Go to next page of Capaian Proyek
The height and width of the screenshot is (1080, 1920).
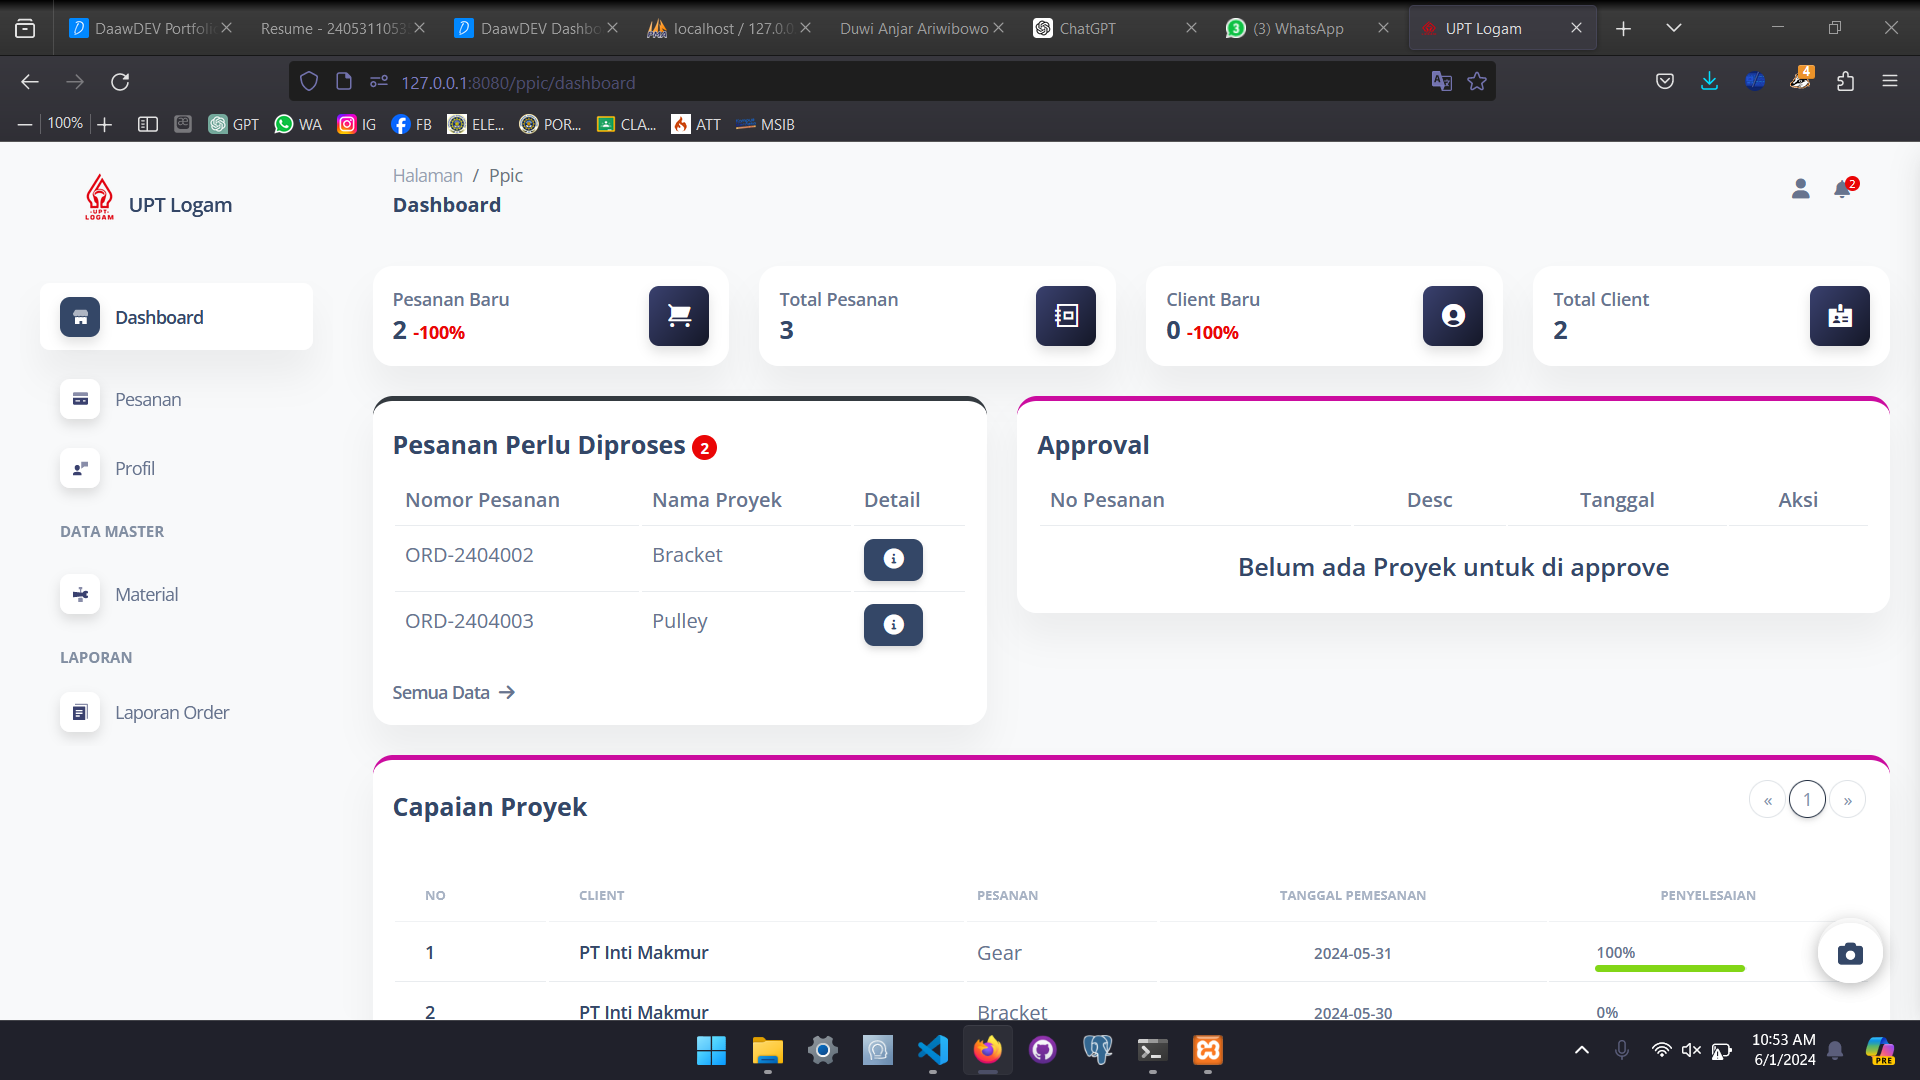1847,800
